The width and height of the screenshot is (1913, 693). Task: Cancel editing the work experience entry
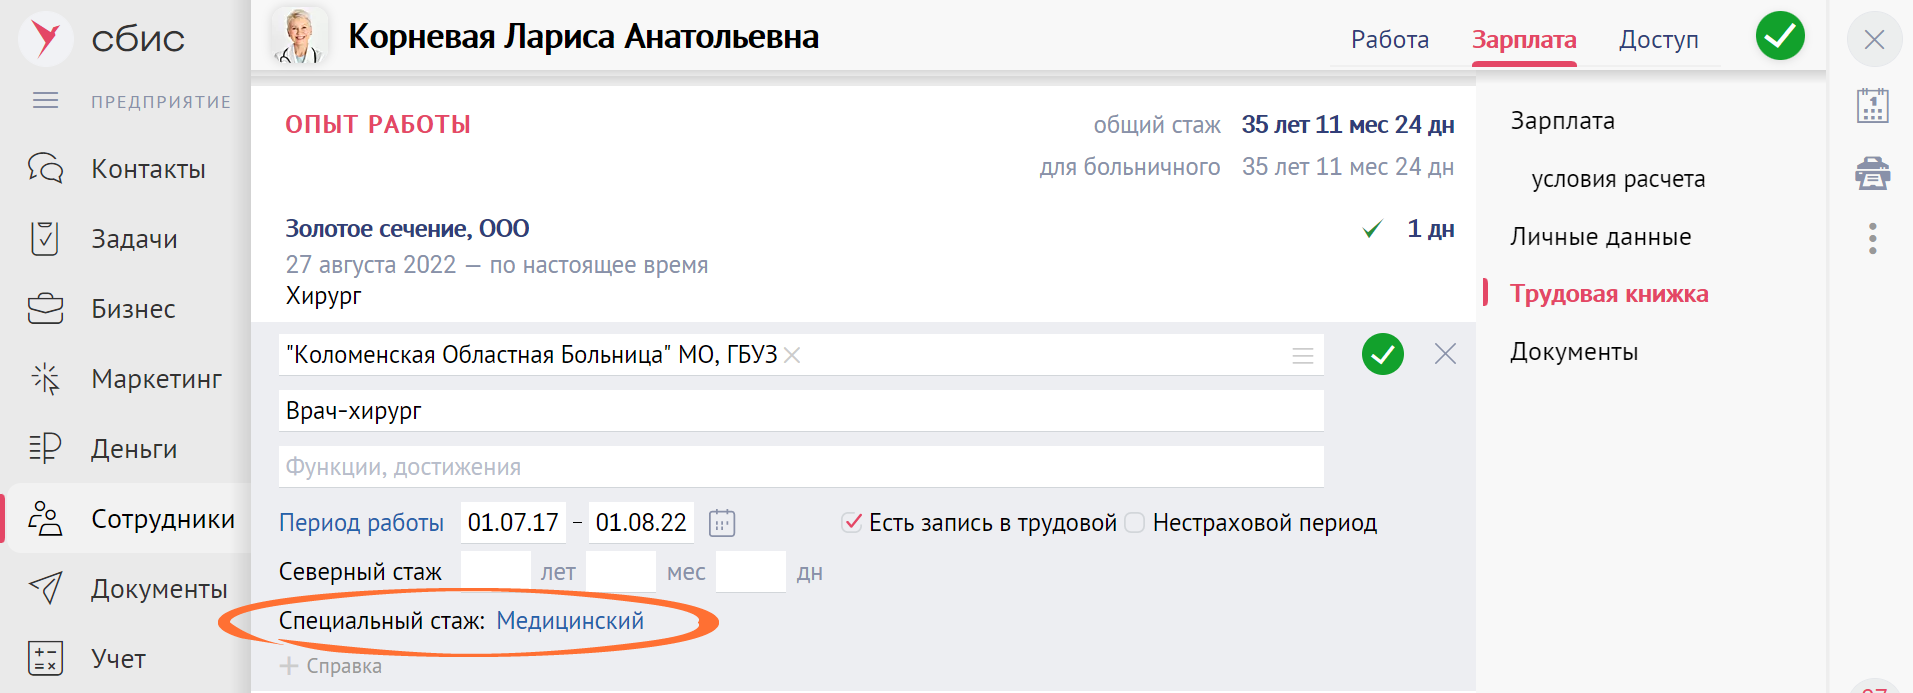coord(1445,354)
